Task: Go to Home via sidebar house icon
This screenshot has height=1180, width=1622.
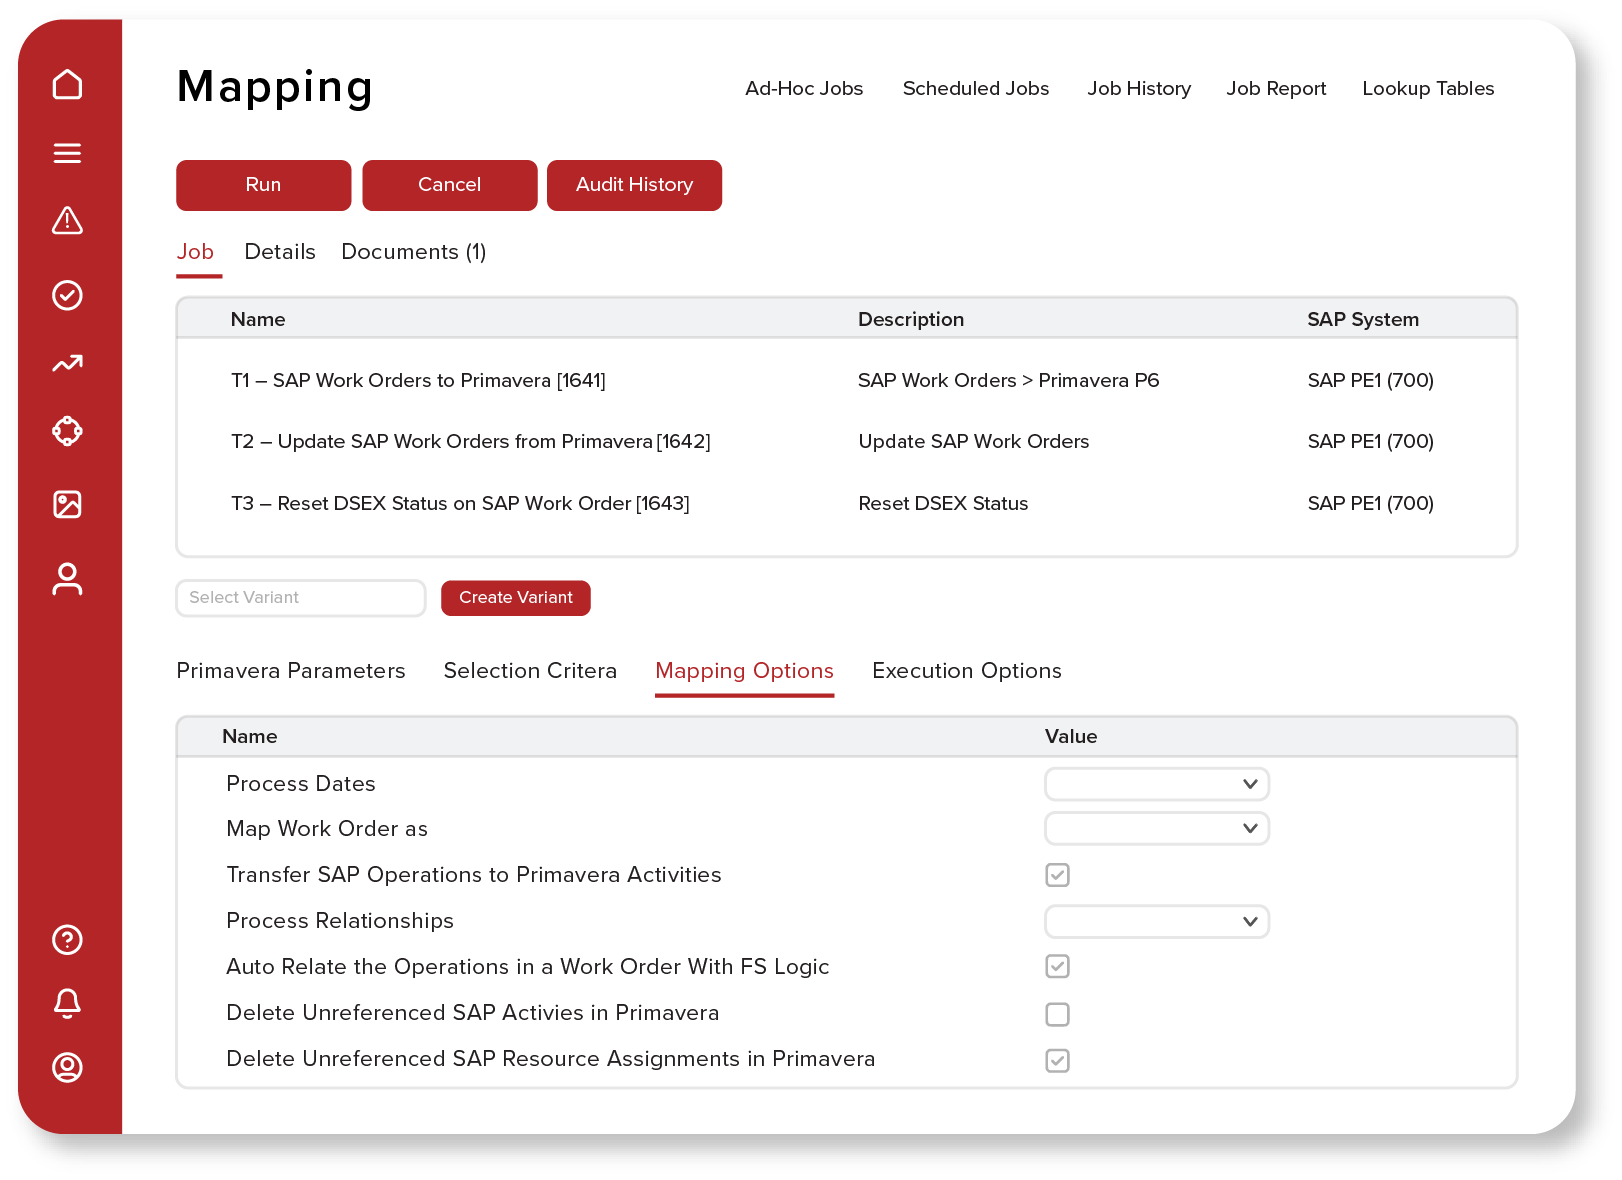Action: (x=67, y=85)
